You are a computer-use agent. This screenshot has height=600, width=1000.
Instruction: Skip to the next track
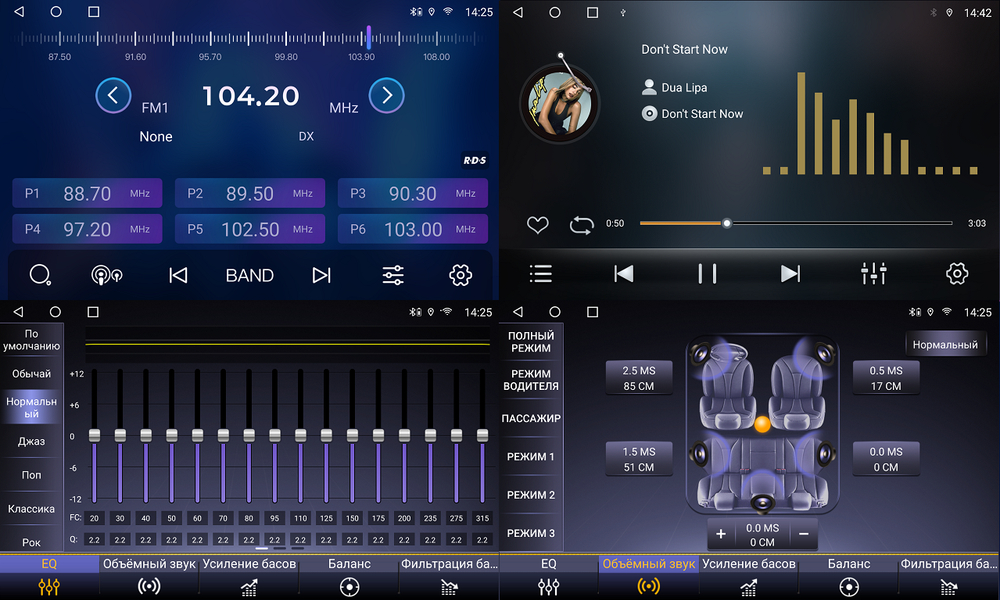point(789,272)
